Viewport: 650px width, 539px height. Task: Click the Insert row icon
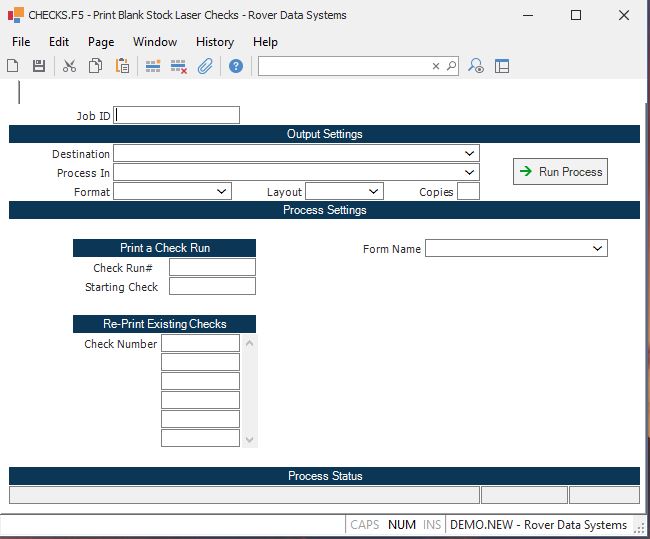[x=153, y=66]
